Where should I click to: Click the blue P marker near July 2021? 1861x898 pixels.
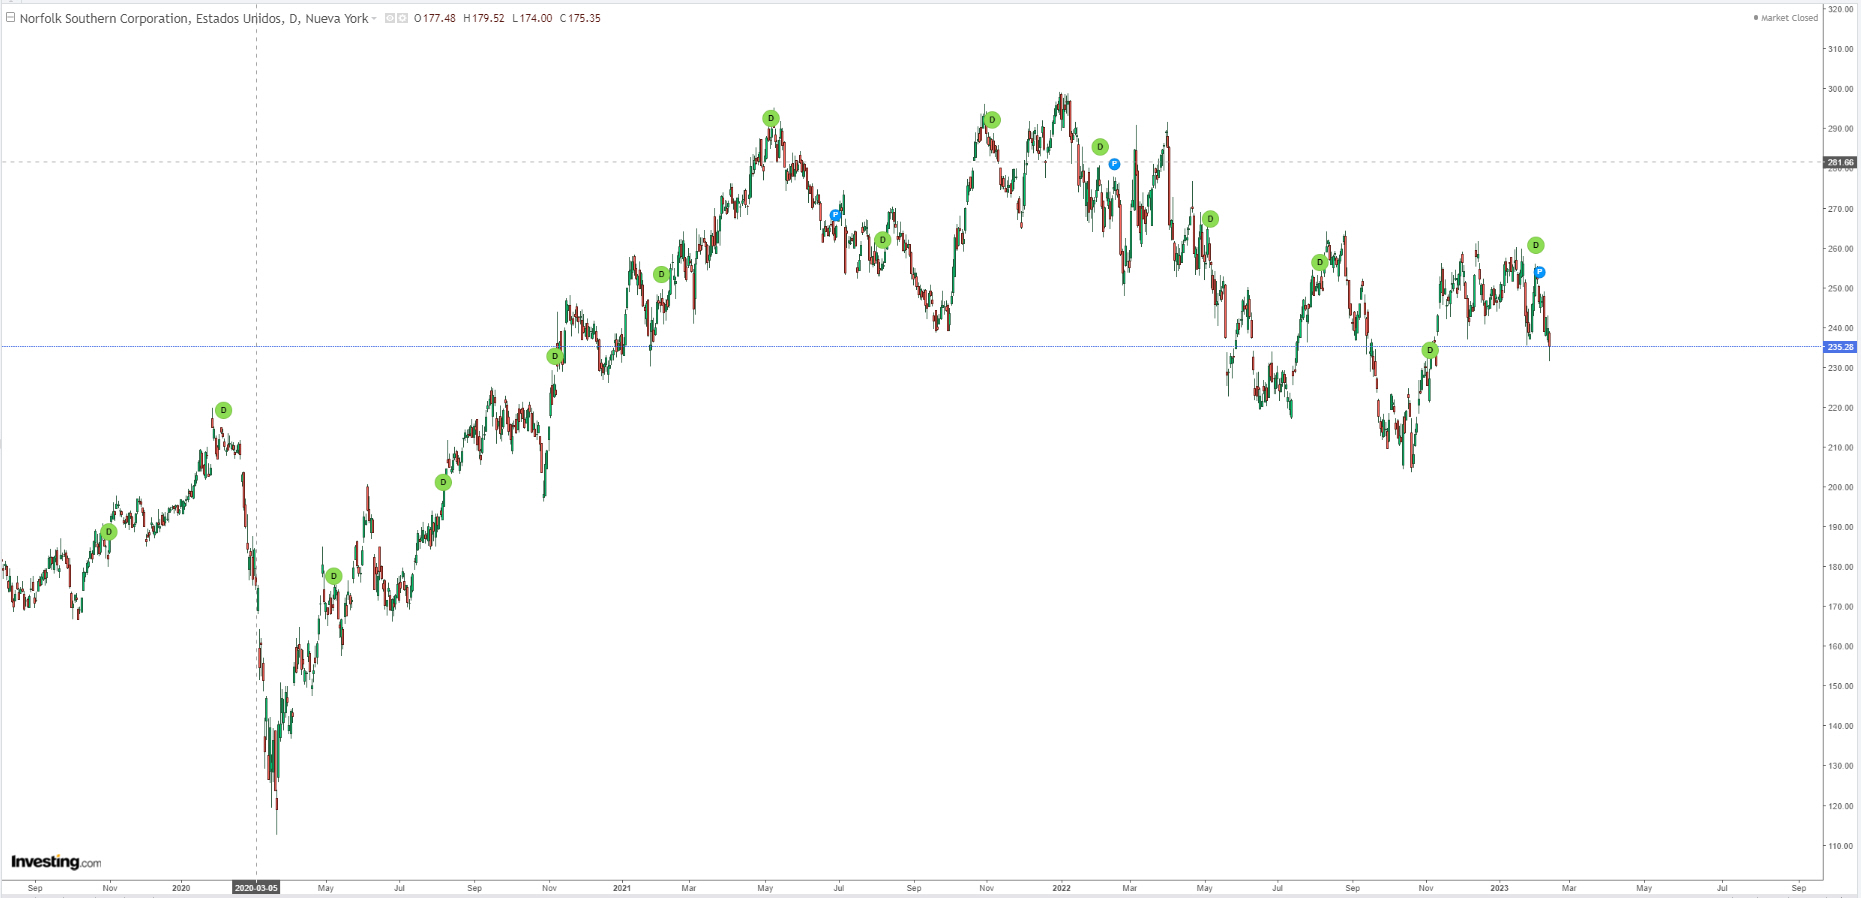click(835, 215)
